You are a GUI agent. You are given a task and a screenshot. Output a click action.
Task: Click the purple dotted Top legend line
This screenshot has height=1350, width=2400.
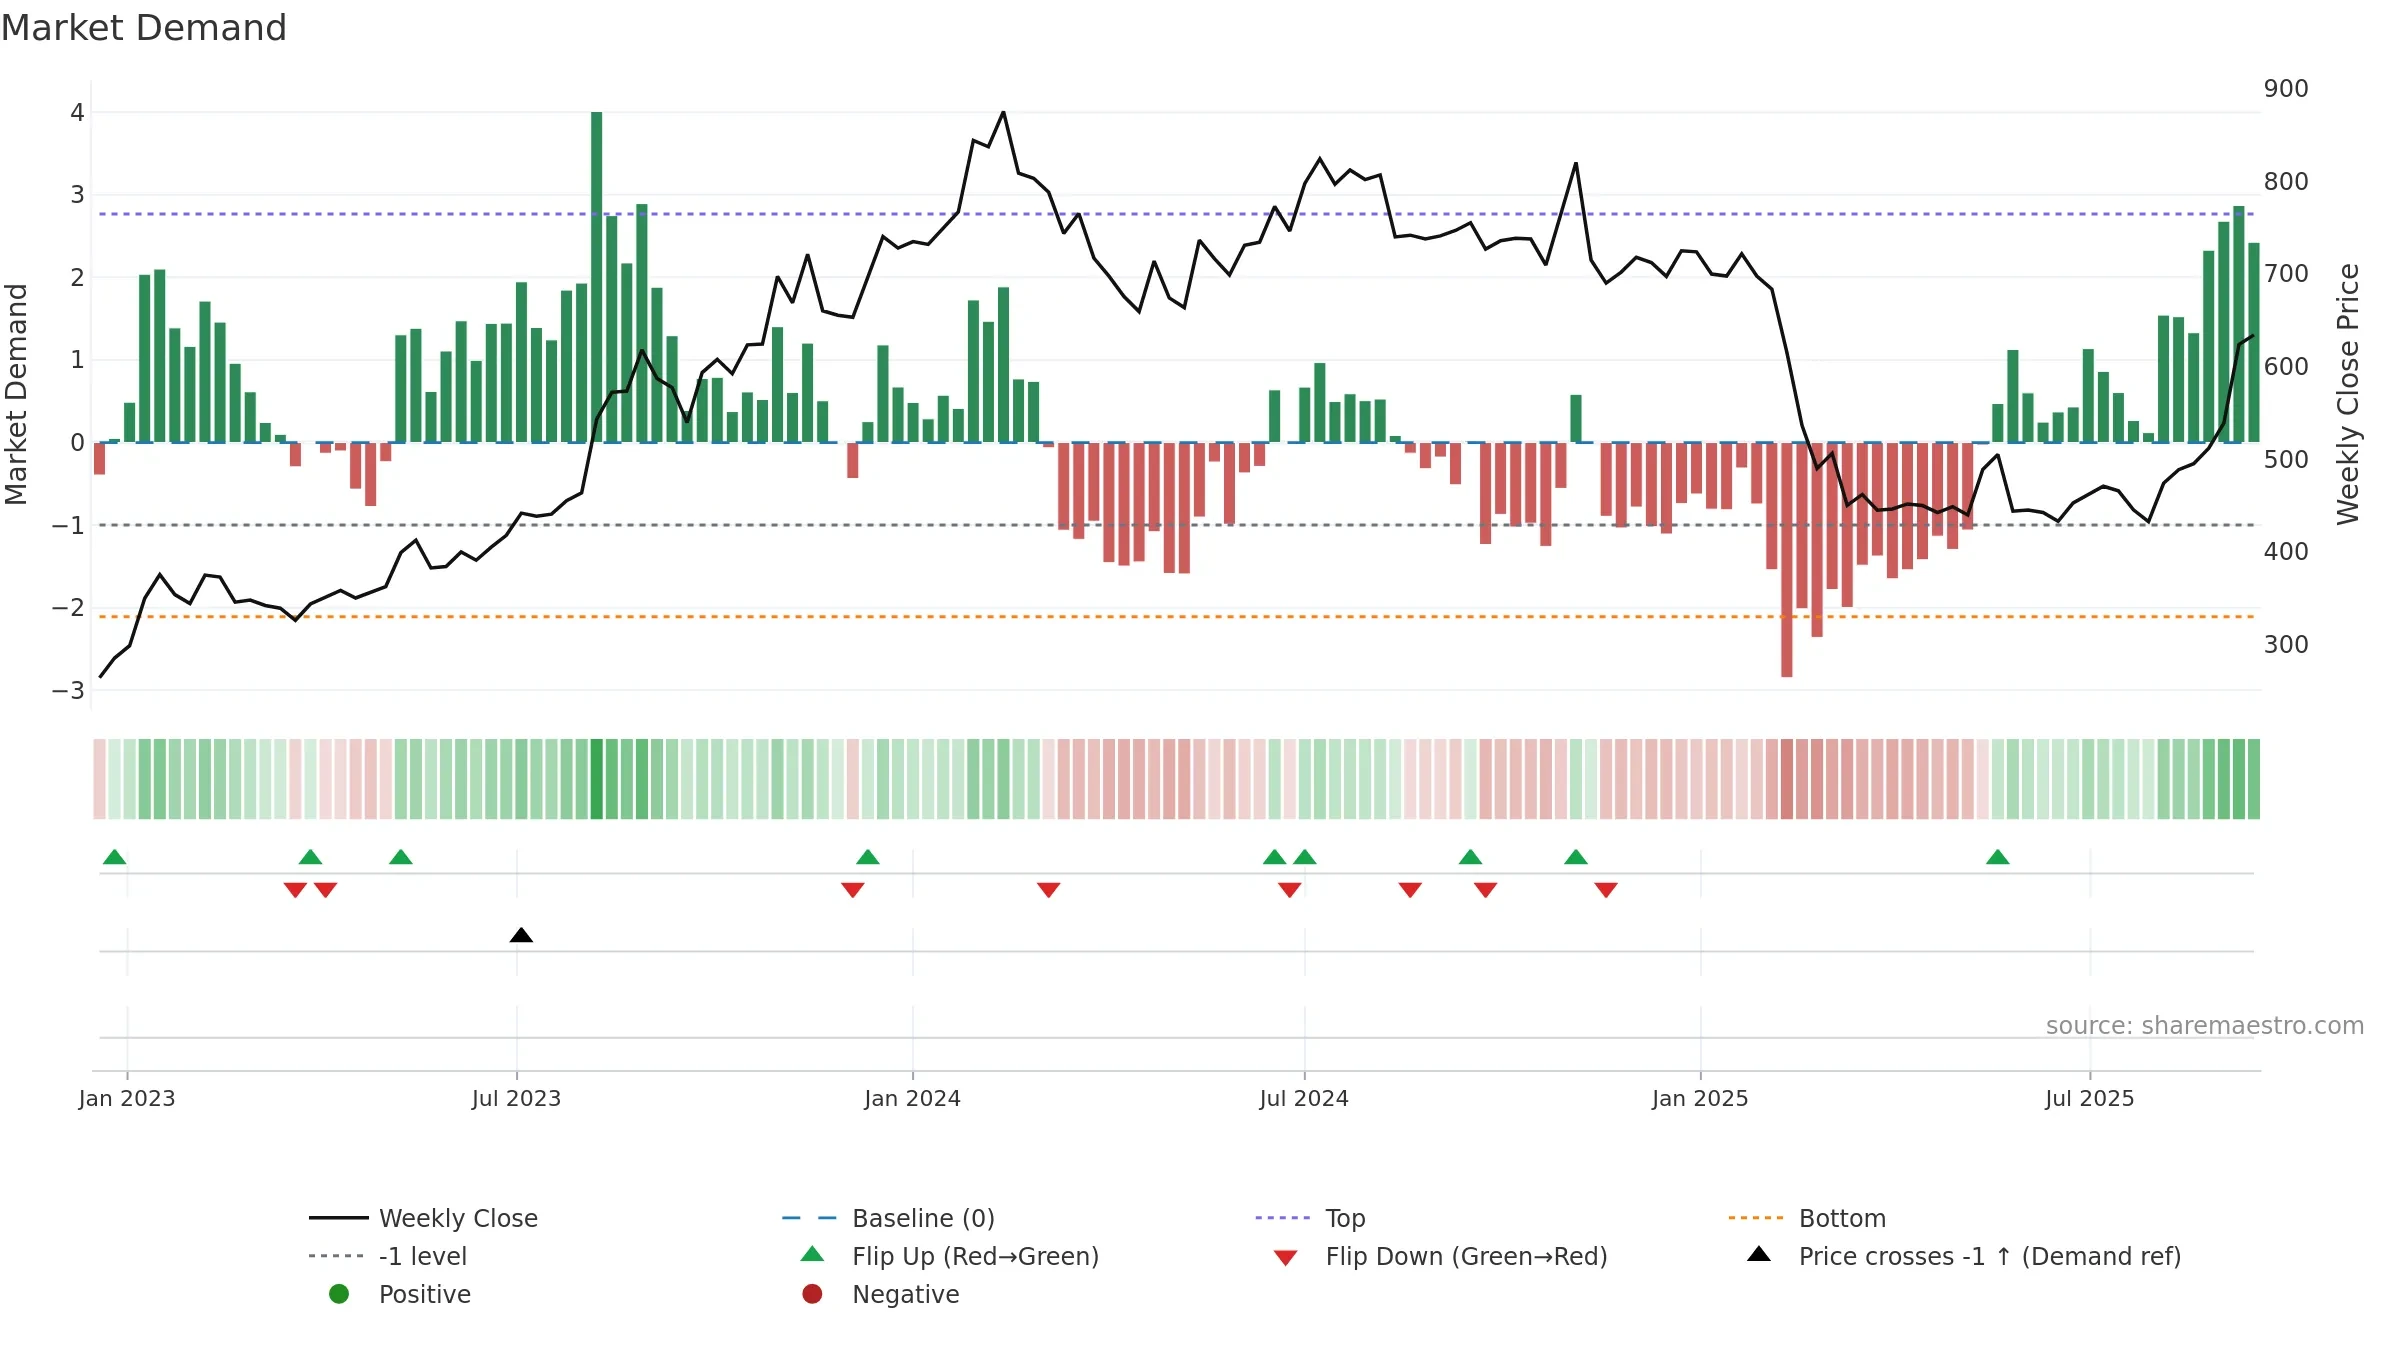click(1282, 1218)
